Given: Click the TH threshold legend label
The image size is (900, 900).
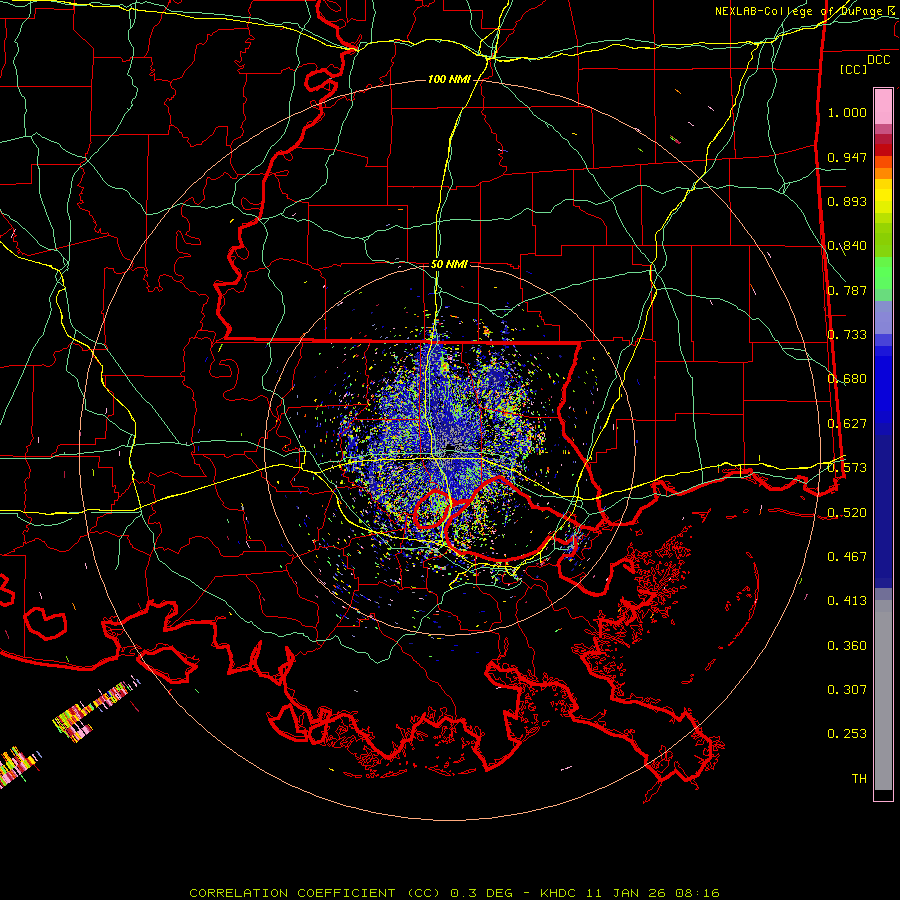Looking at the screenshot, I should click(x=859, y=779).
